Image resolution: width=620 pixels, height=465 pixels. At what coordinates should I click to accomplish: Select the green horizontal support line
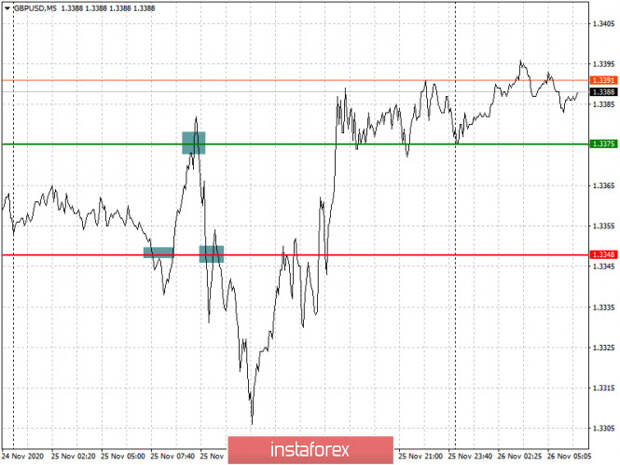coord(300,144)
